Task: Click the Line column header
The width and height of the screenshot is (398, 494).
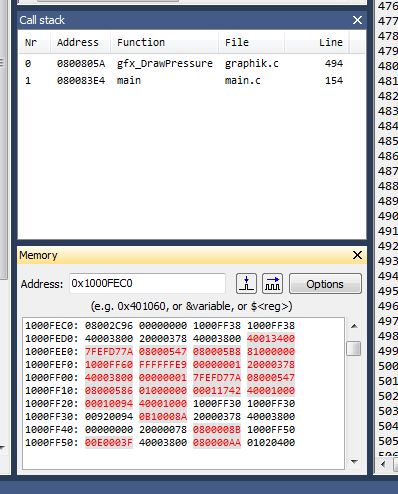Action: pyautogui.click(x=331, y=42)
